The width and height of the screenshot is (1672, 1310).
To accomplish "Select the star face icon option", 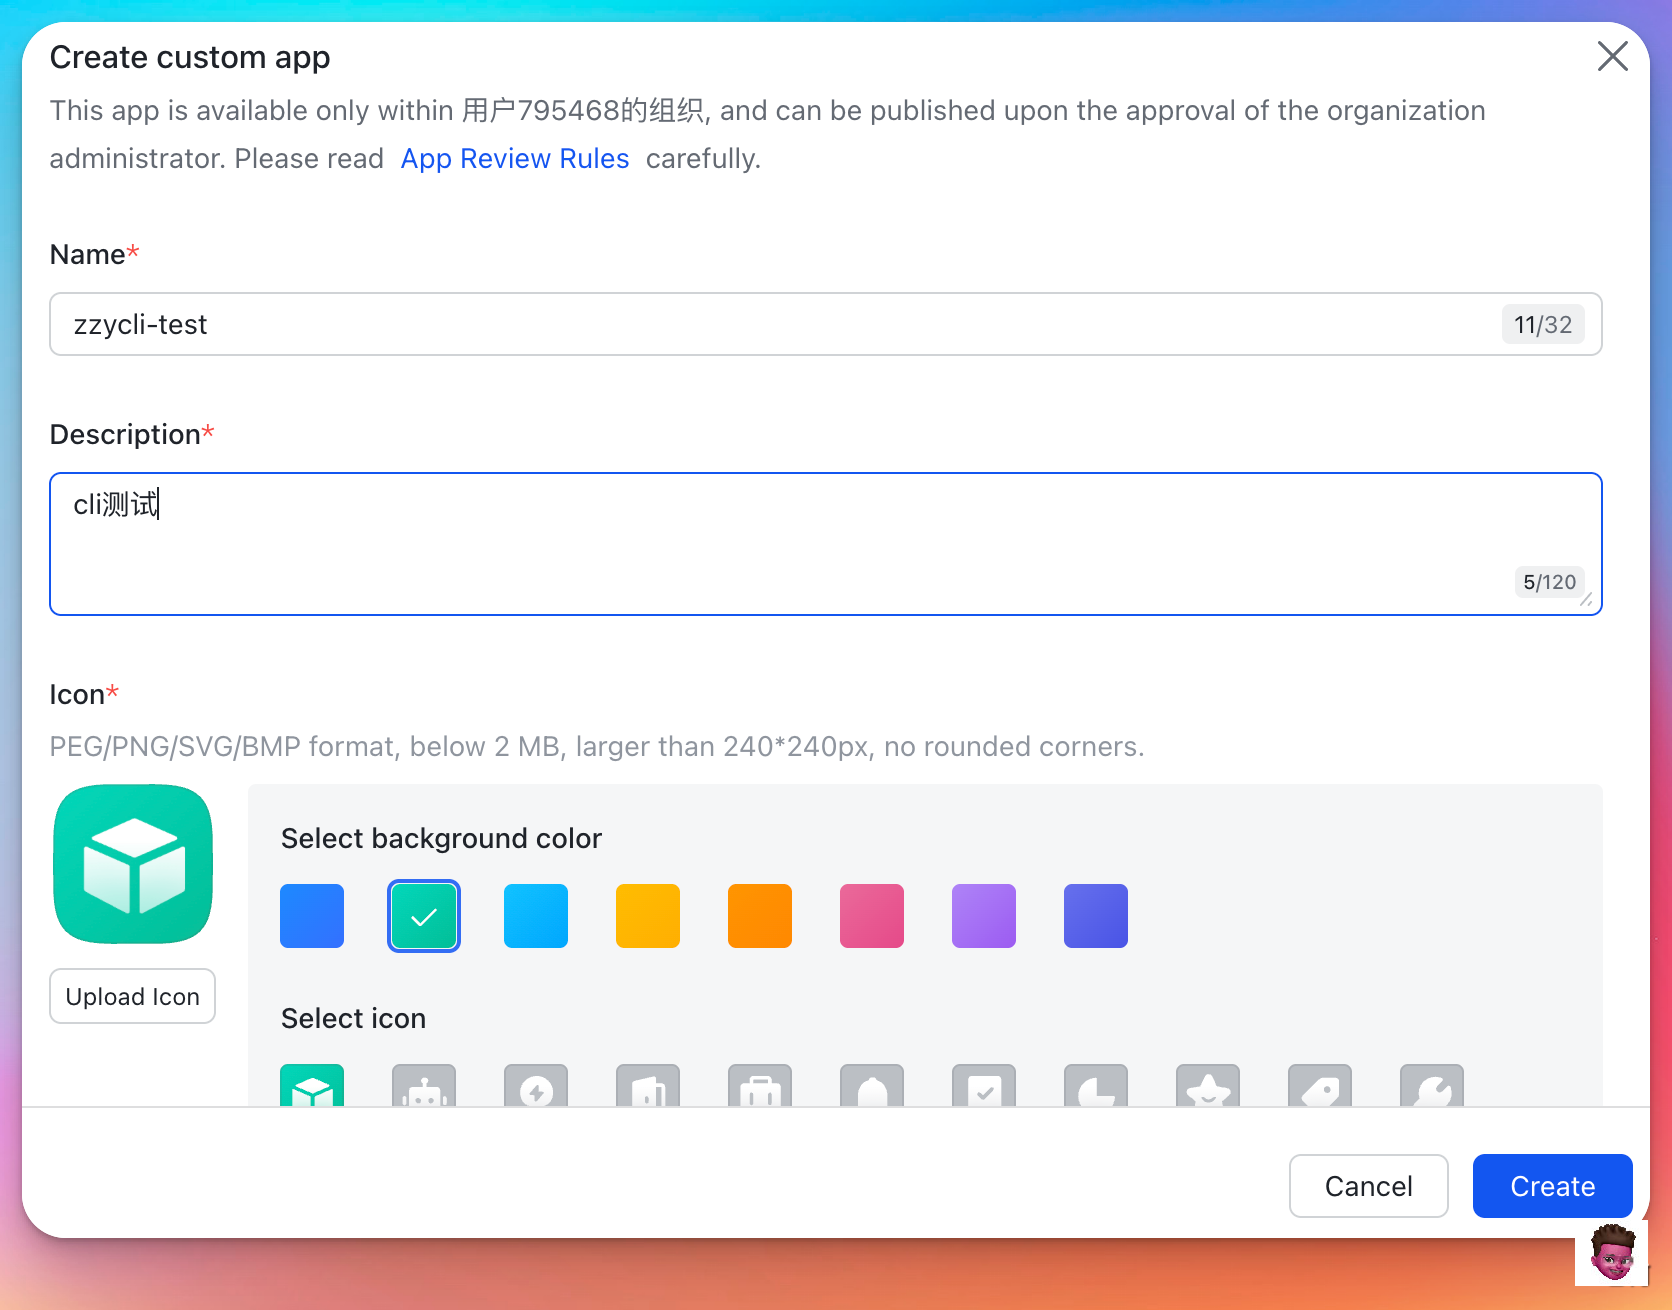I will click(1208, 1085).
